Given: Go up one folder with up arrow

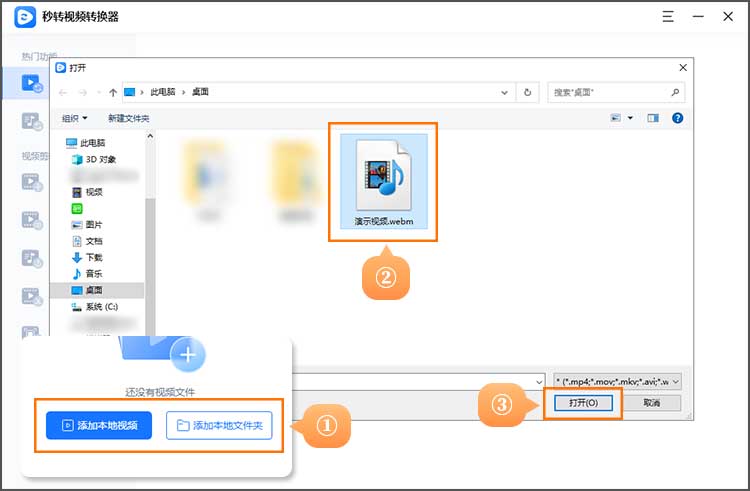Looking at the screenshot, I should (113, 92).
